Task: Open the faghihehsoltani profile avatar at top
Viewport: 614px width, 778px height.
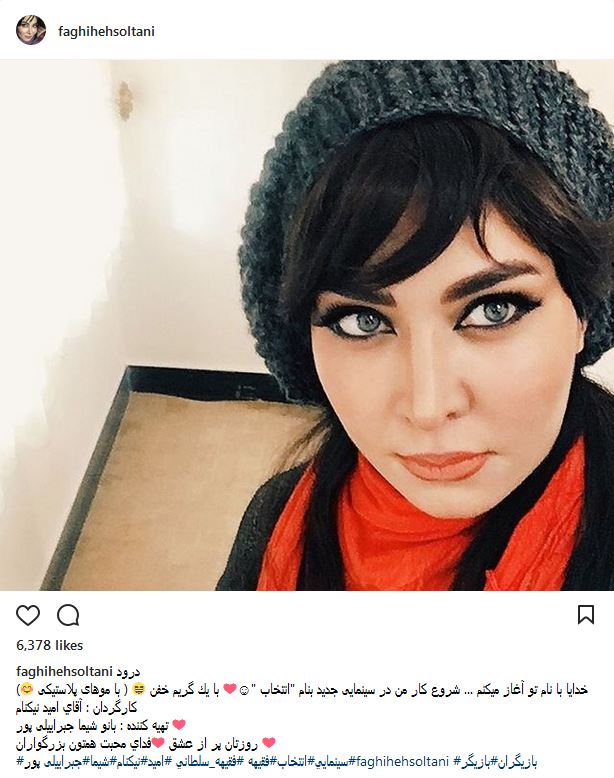Action: [x=31, y=30]
